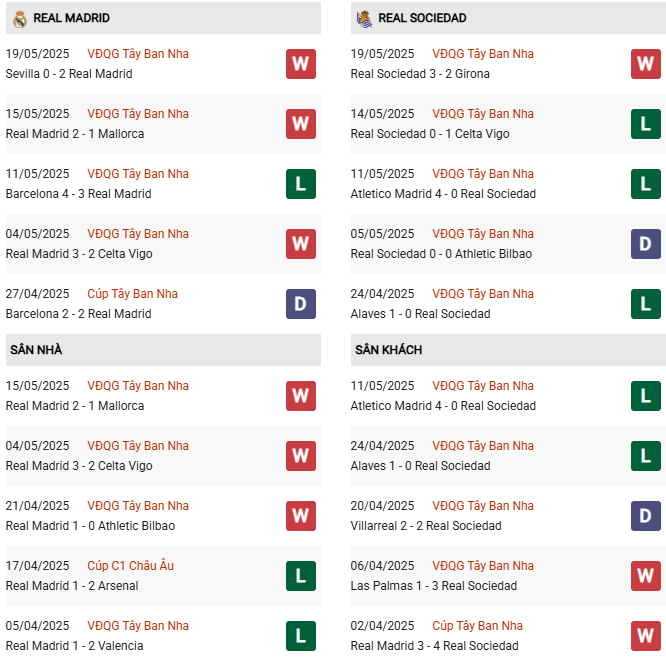Click the L badge for Barcelona 4 - 3 Real Madrid
This screenshot has width=666, height=658.
click(300, 184)
